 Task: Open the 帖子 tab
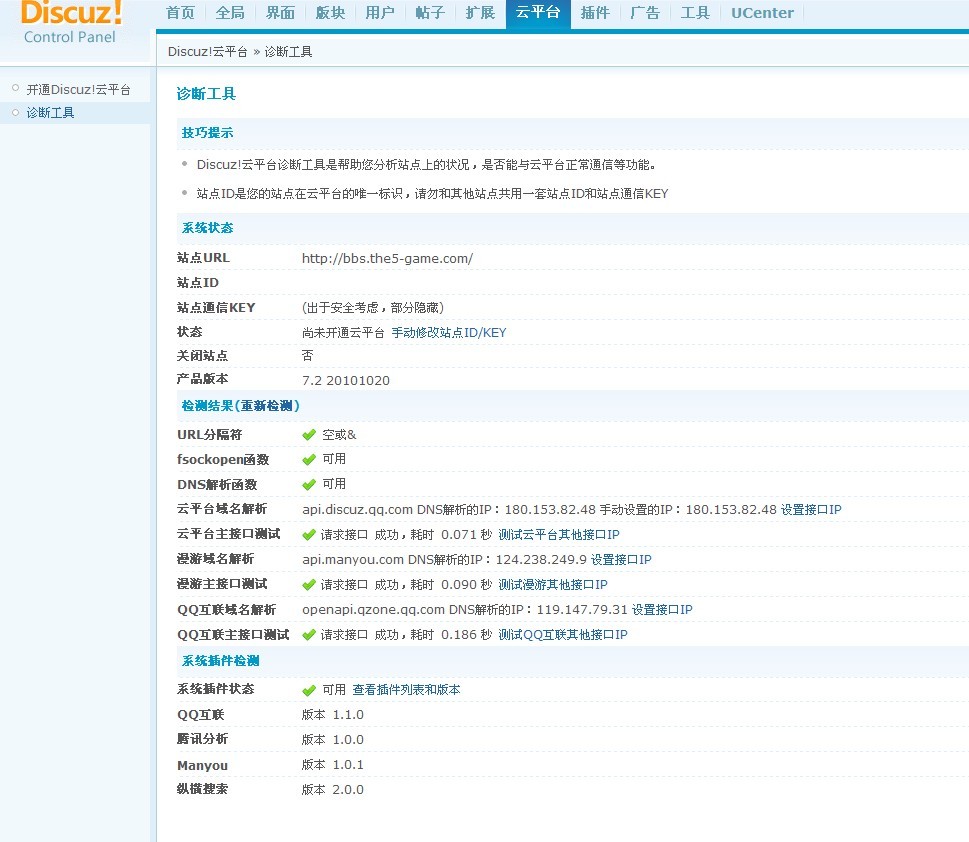(430, 13)
